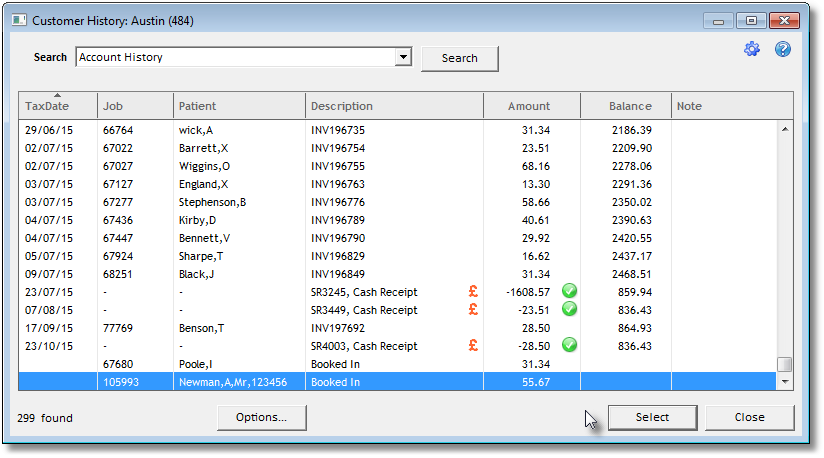Click green checkmark beside -28.50 amount

(569, 345)
